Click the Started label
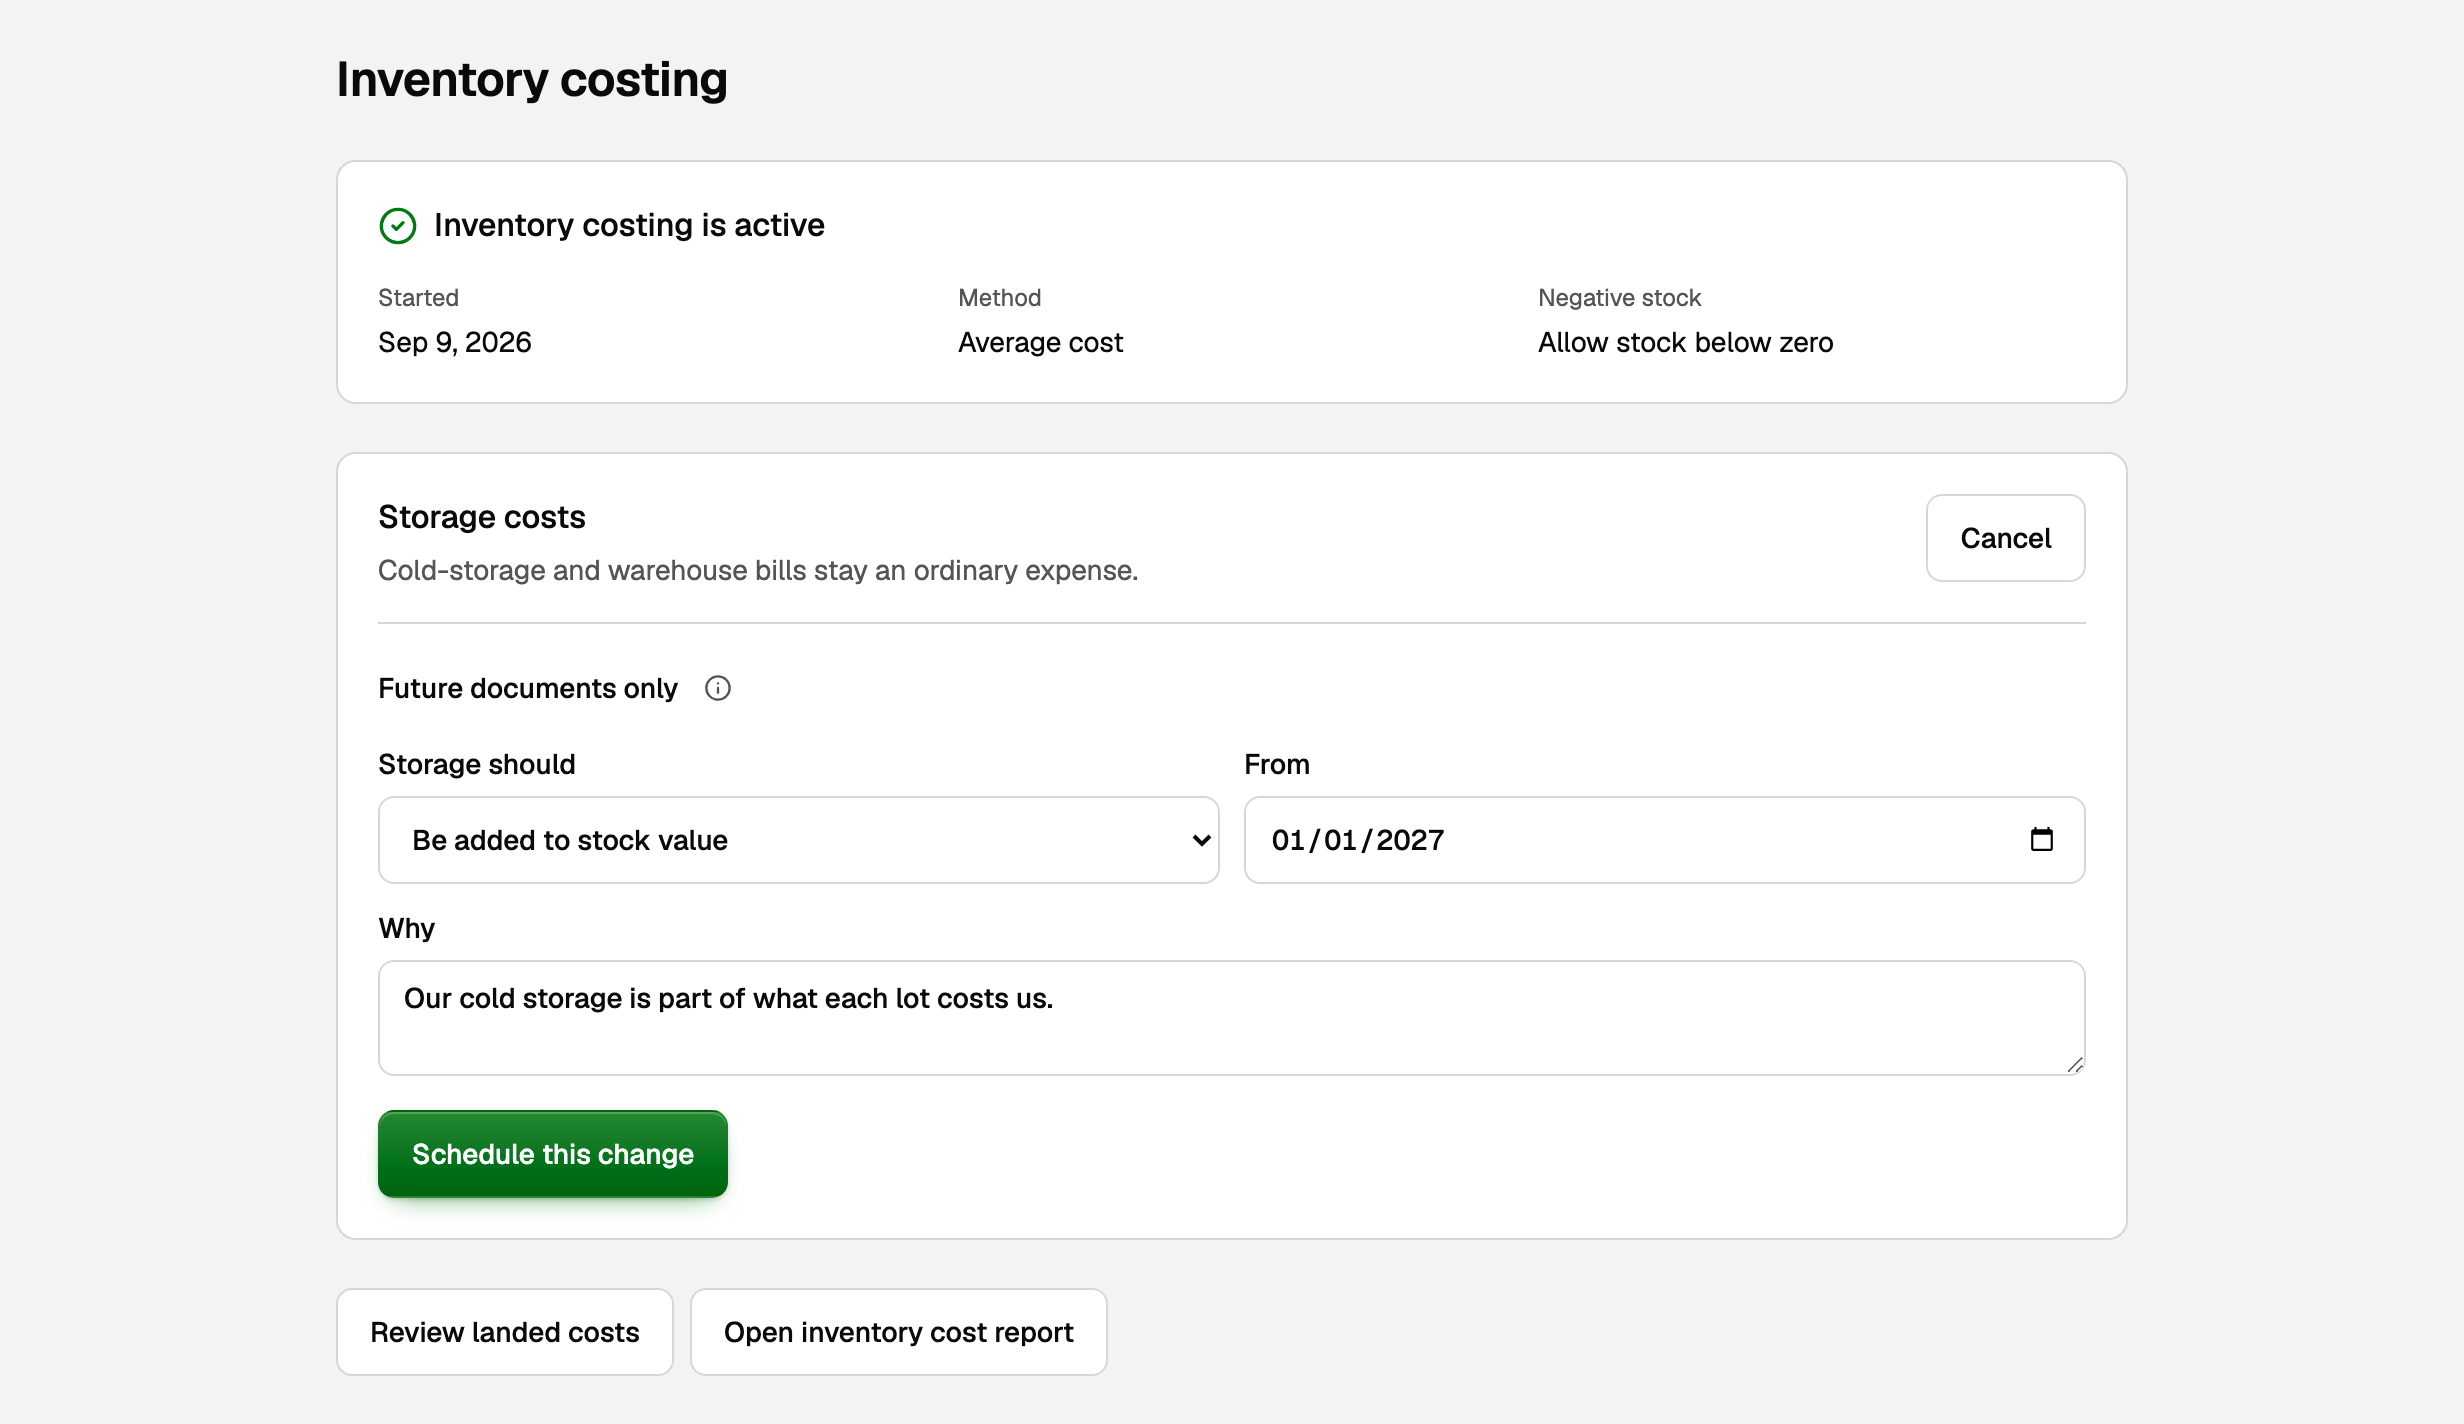 click(x=418, y=297)
